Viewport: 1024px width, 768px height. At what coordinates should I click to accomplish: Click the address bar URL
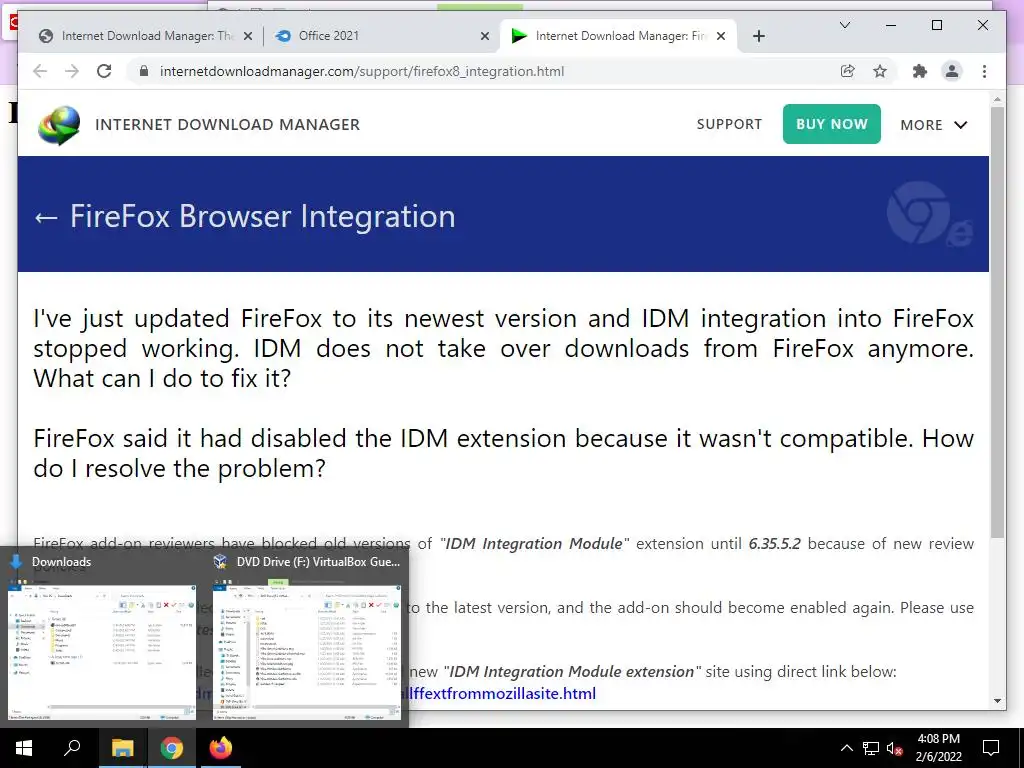tap(362, 71)
